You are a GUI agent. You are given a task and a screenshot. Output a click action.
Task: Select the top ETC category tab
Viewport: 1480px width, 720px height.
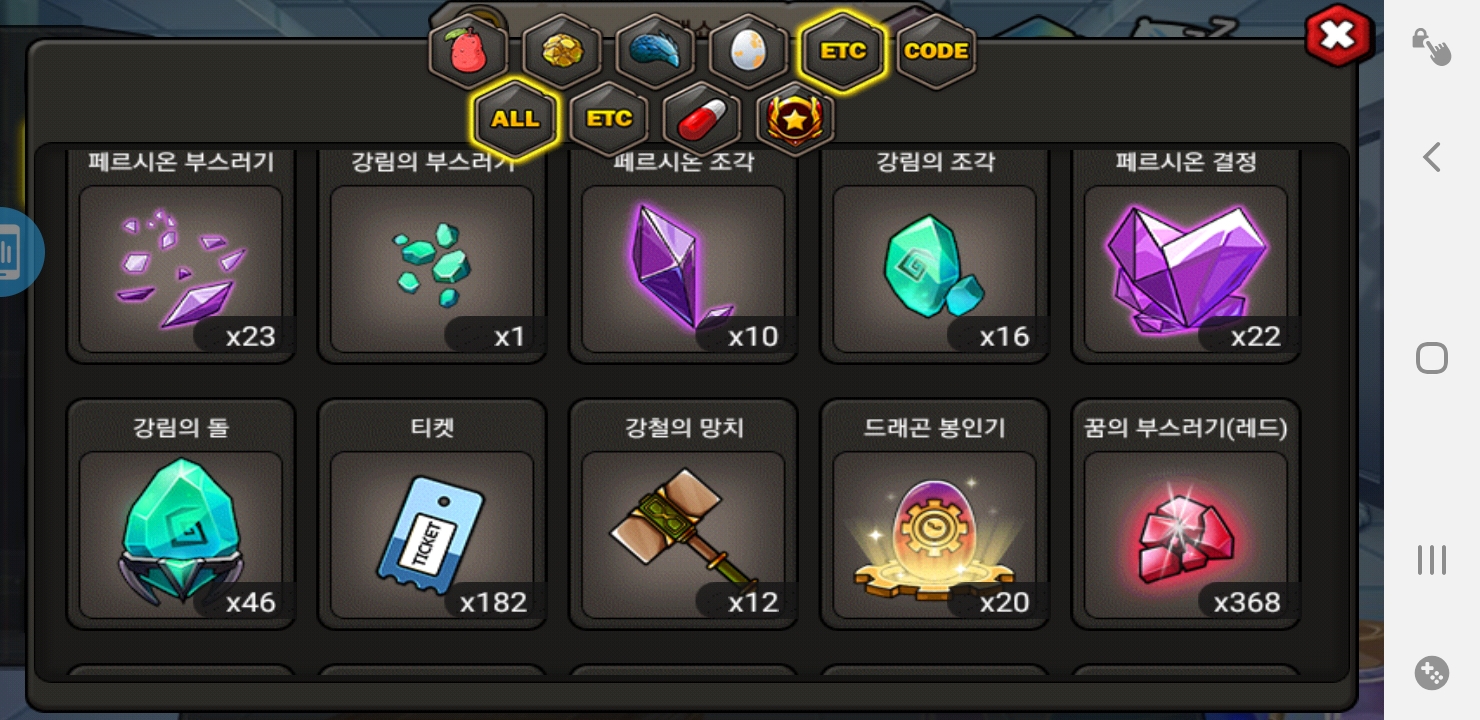842,51
